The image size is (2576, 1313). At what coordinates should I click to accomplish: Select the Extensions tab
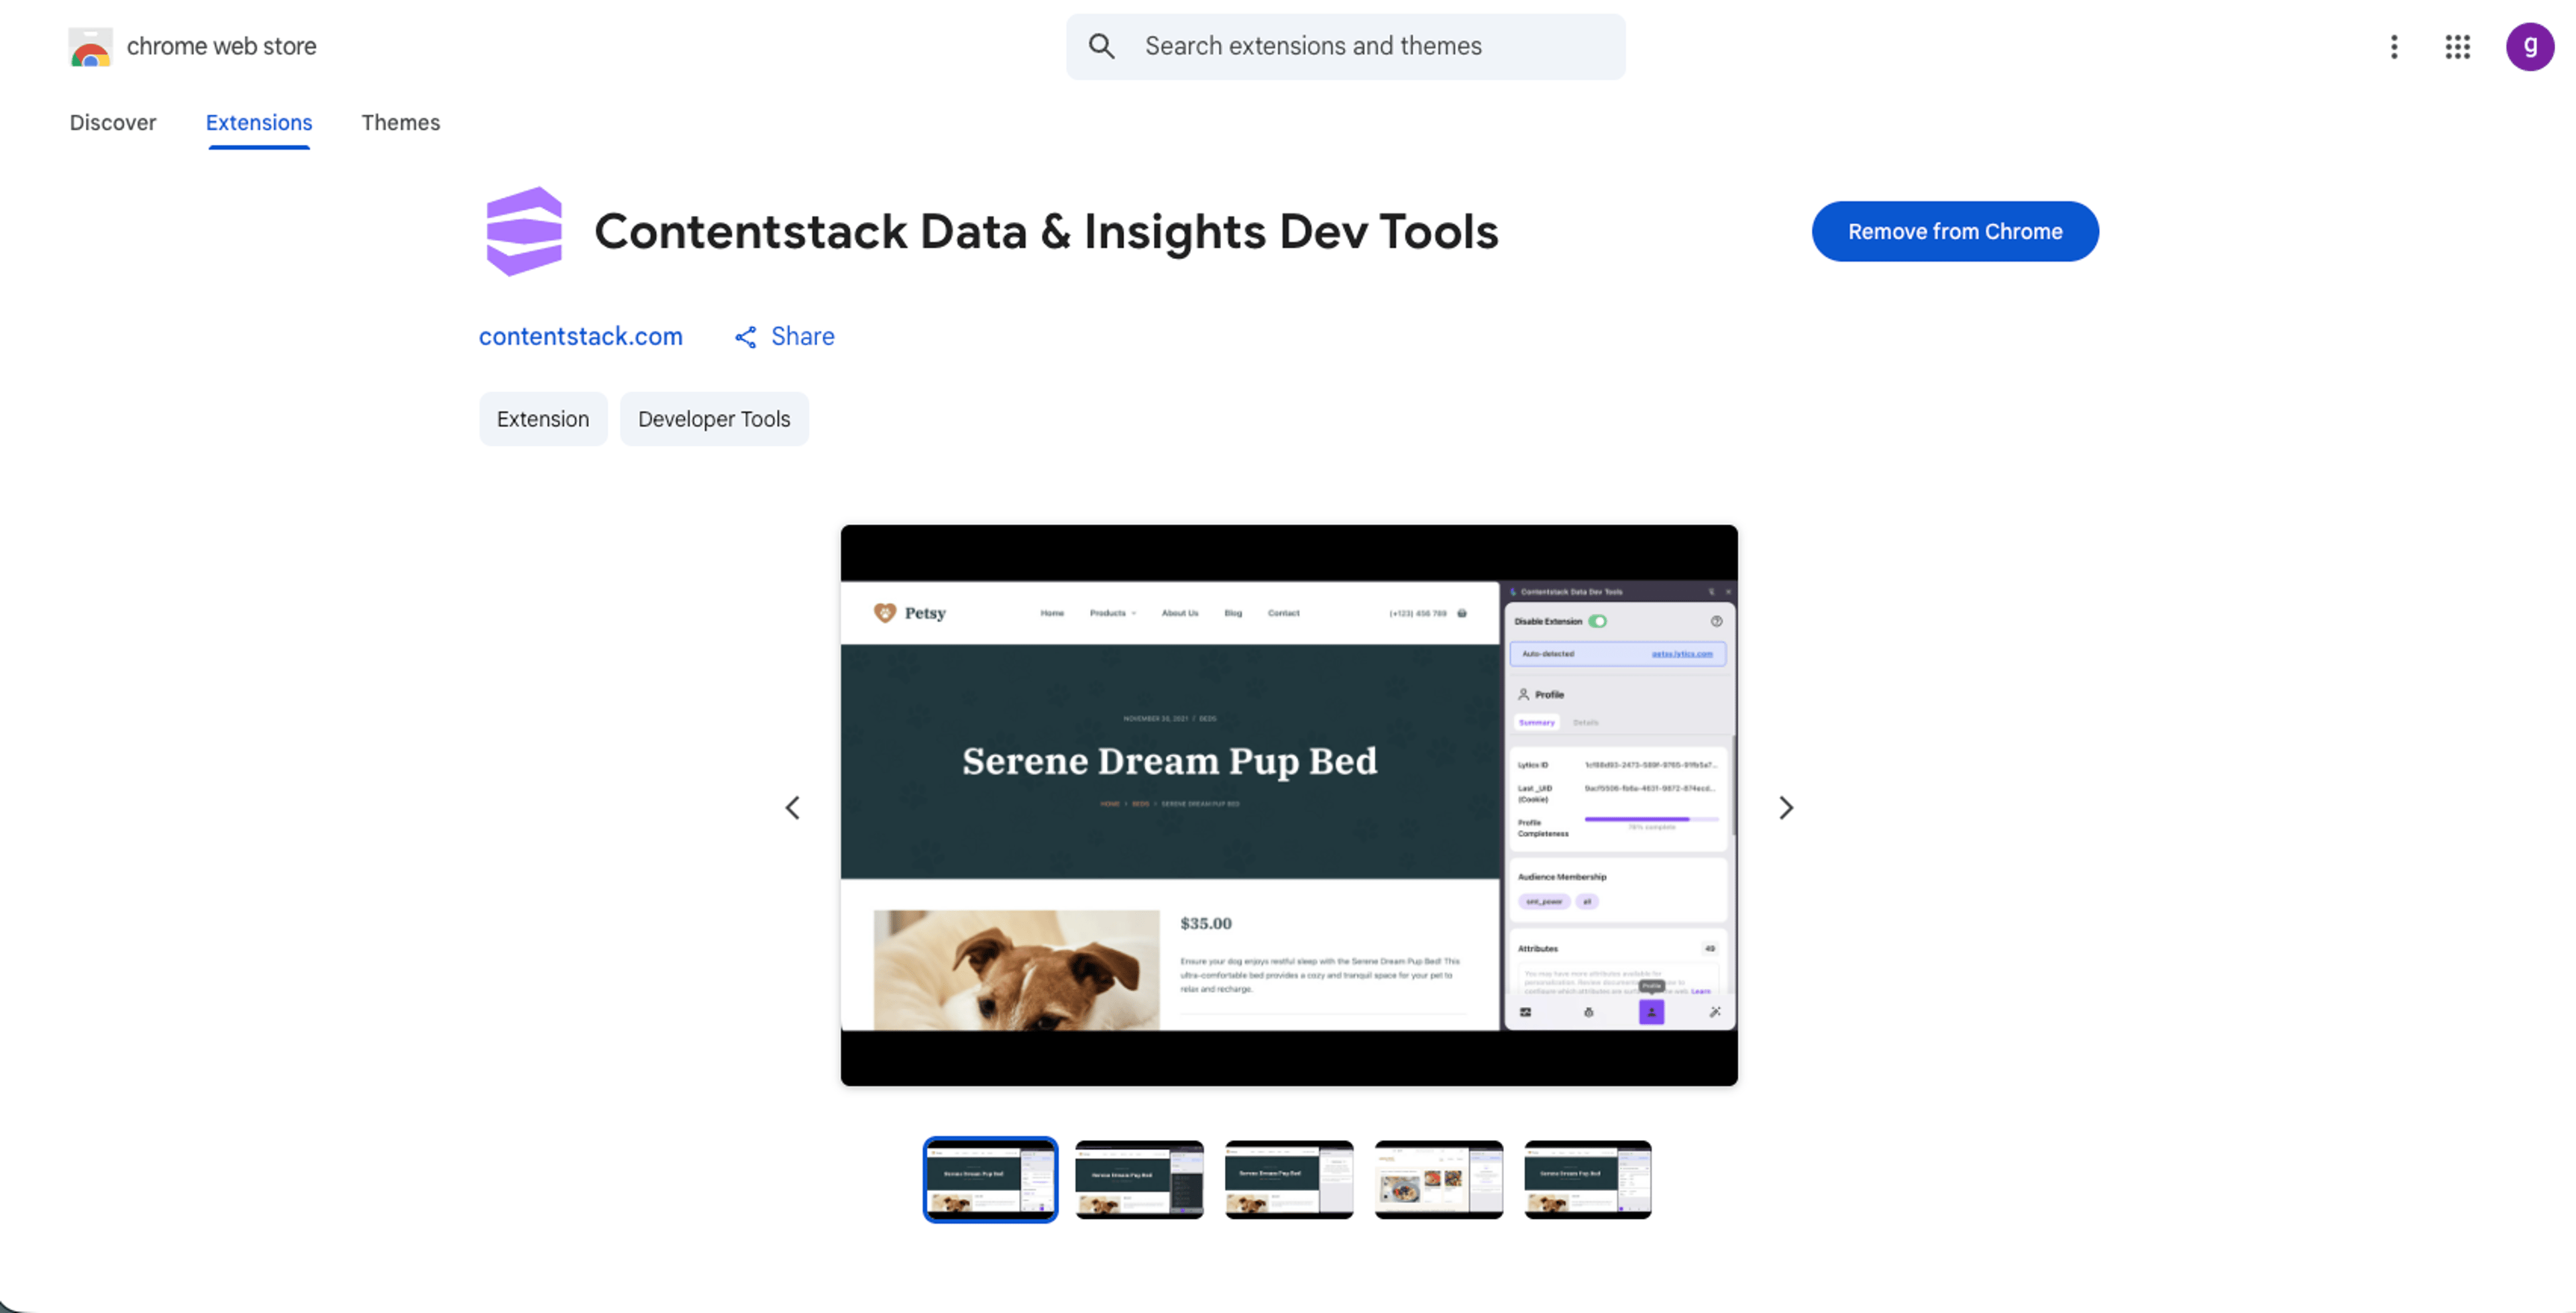pos(259,122)
